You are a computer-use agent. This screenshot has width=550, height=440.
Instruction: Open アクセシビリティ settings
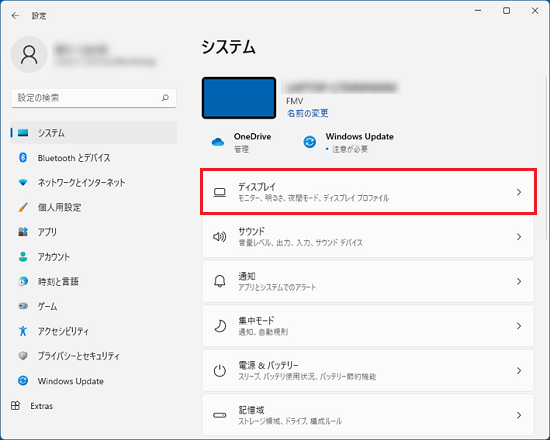point(94,331)
